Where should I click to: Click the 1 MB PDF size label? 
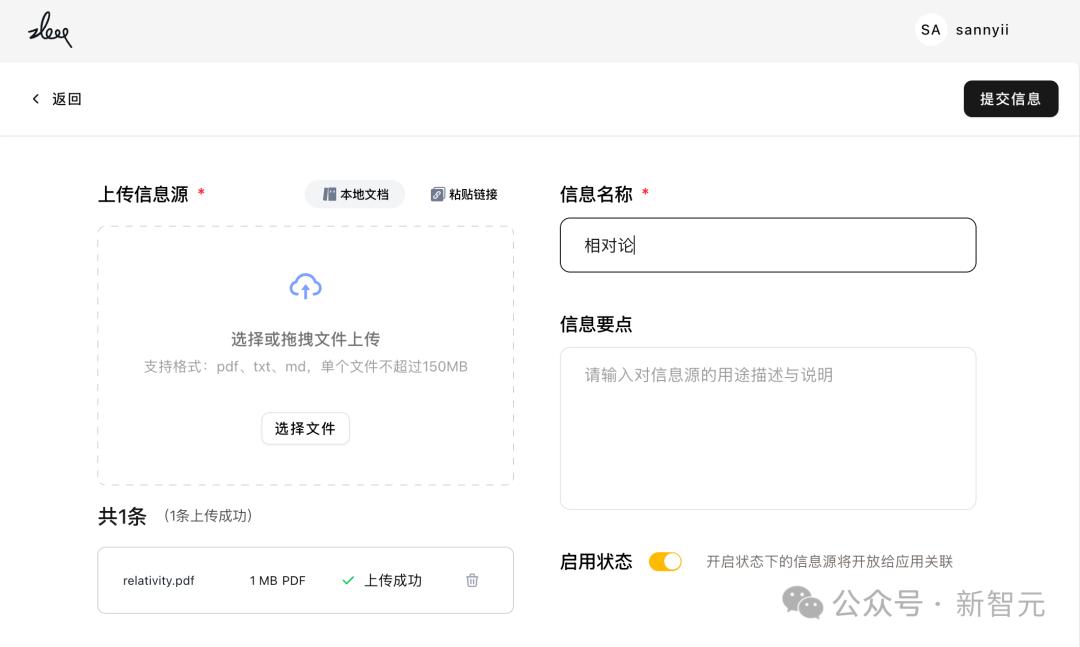coord(277,580)
